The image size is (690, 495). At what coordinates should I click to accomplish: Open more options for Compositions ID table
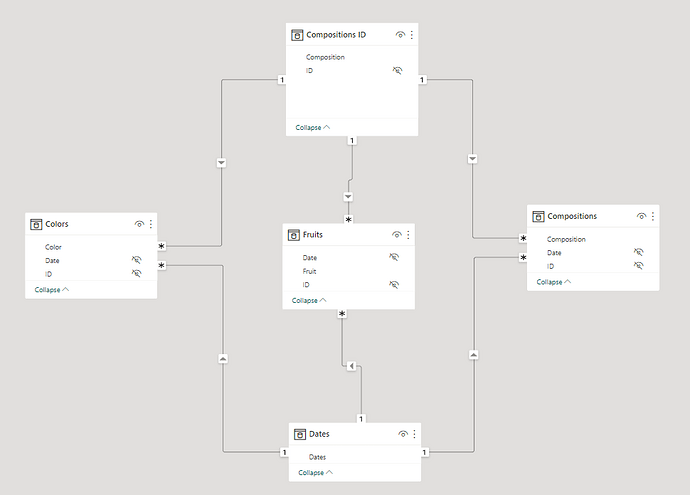tap(412, 35)
